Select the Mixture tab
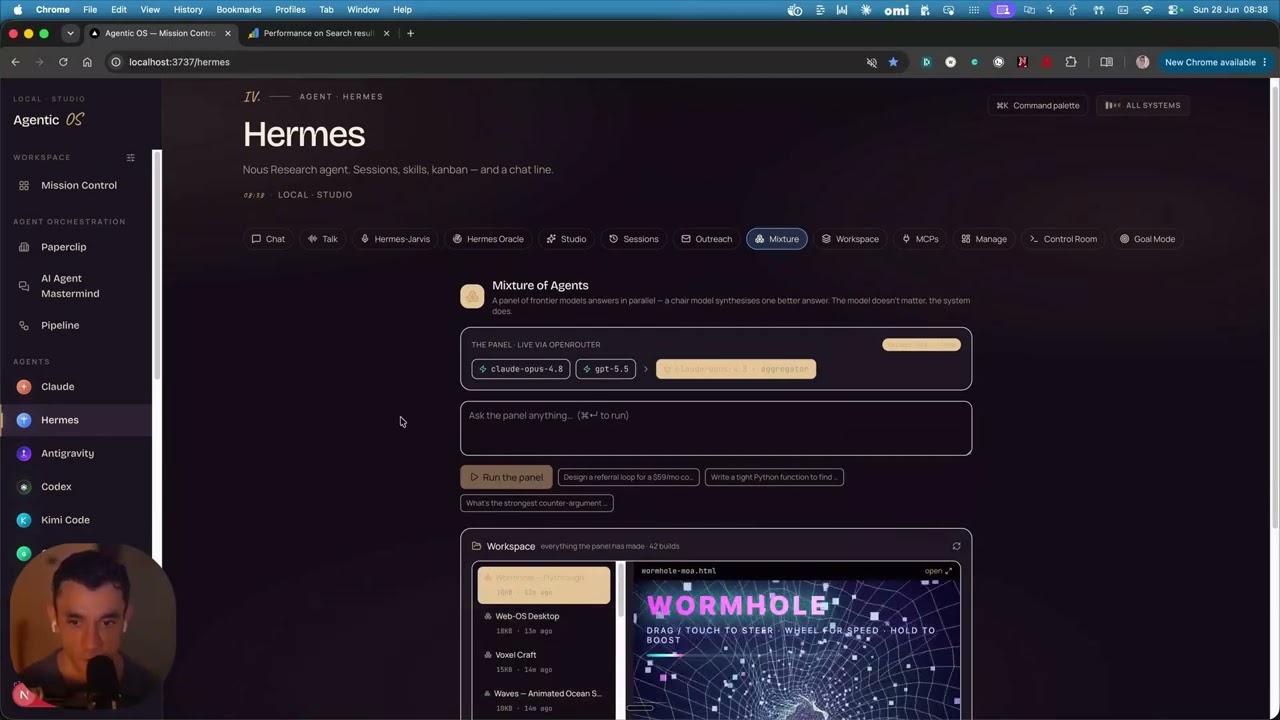This screenshot has height=720, width=1280. tap(776, 239)
